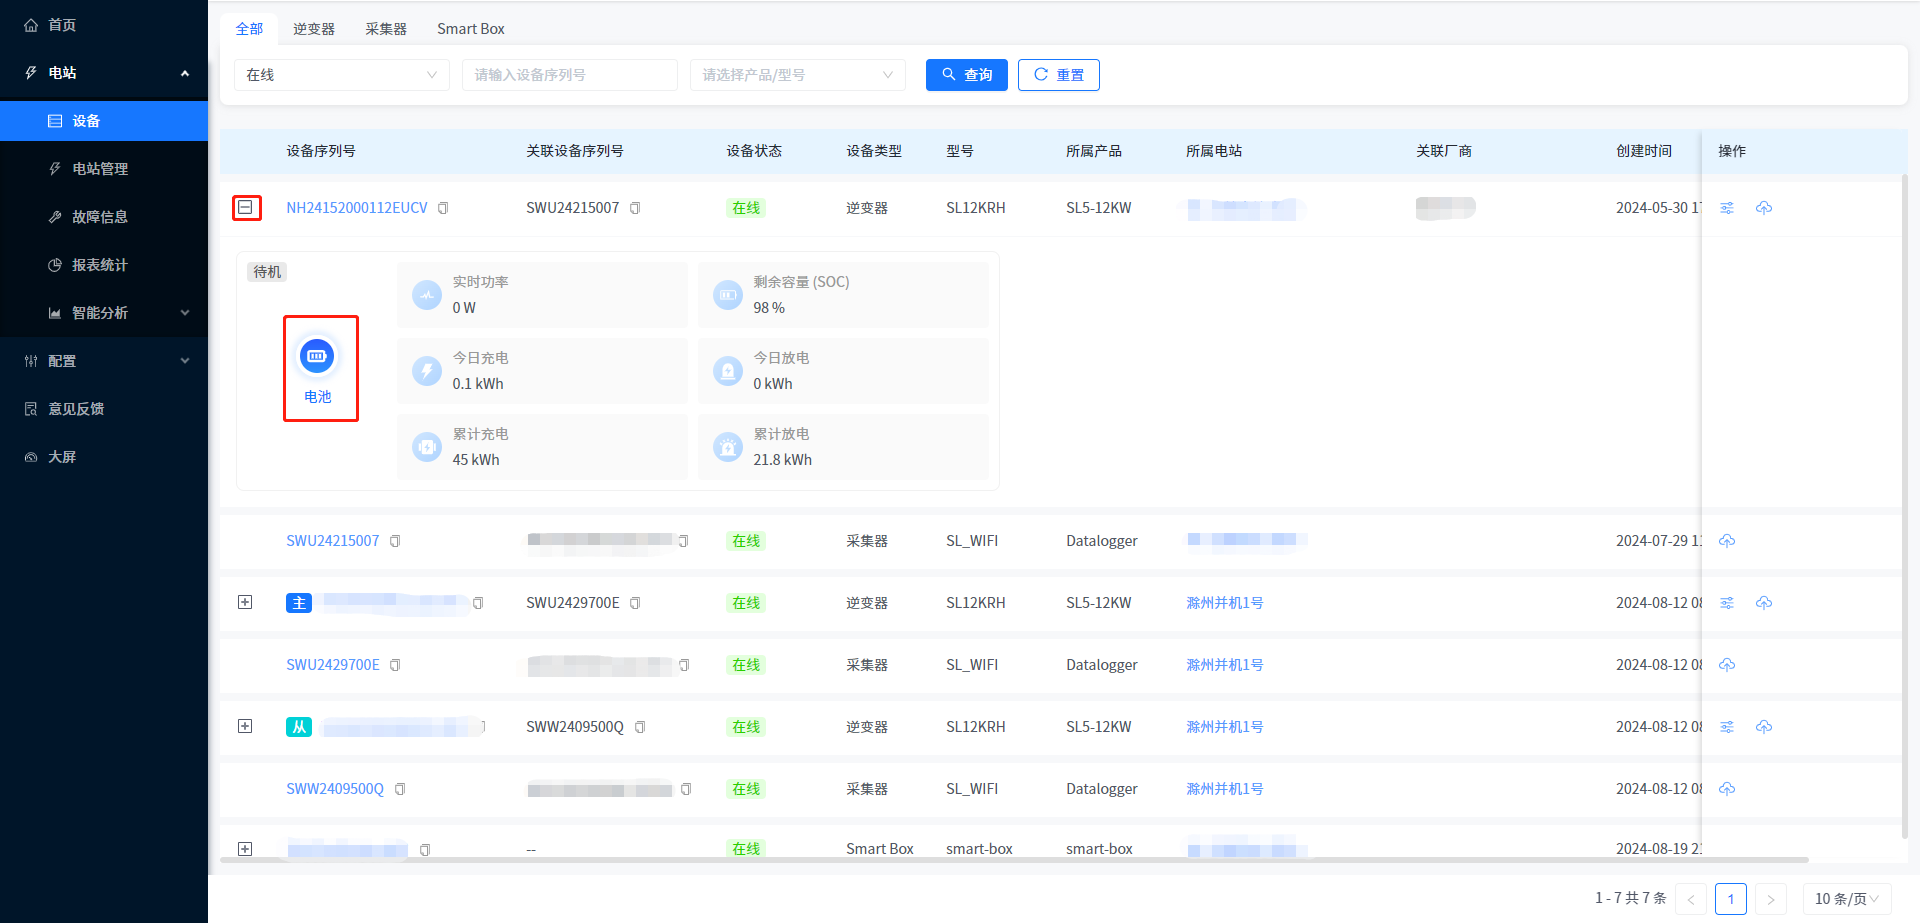Expand the slave inverter row

click(x=245, y=726)
